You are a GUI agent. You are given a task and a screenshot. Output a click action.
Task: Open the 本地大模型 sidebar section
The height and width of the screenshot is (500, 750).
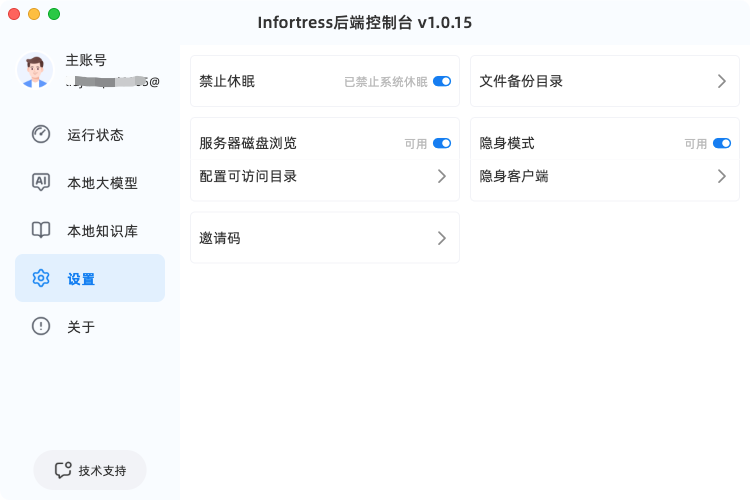pyautogui.click(x=90, y=182)
